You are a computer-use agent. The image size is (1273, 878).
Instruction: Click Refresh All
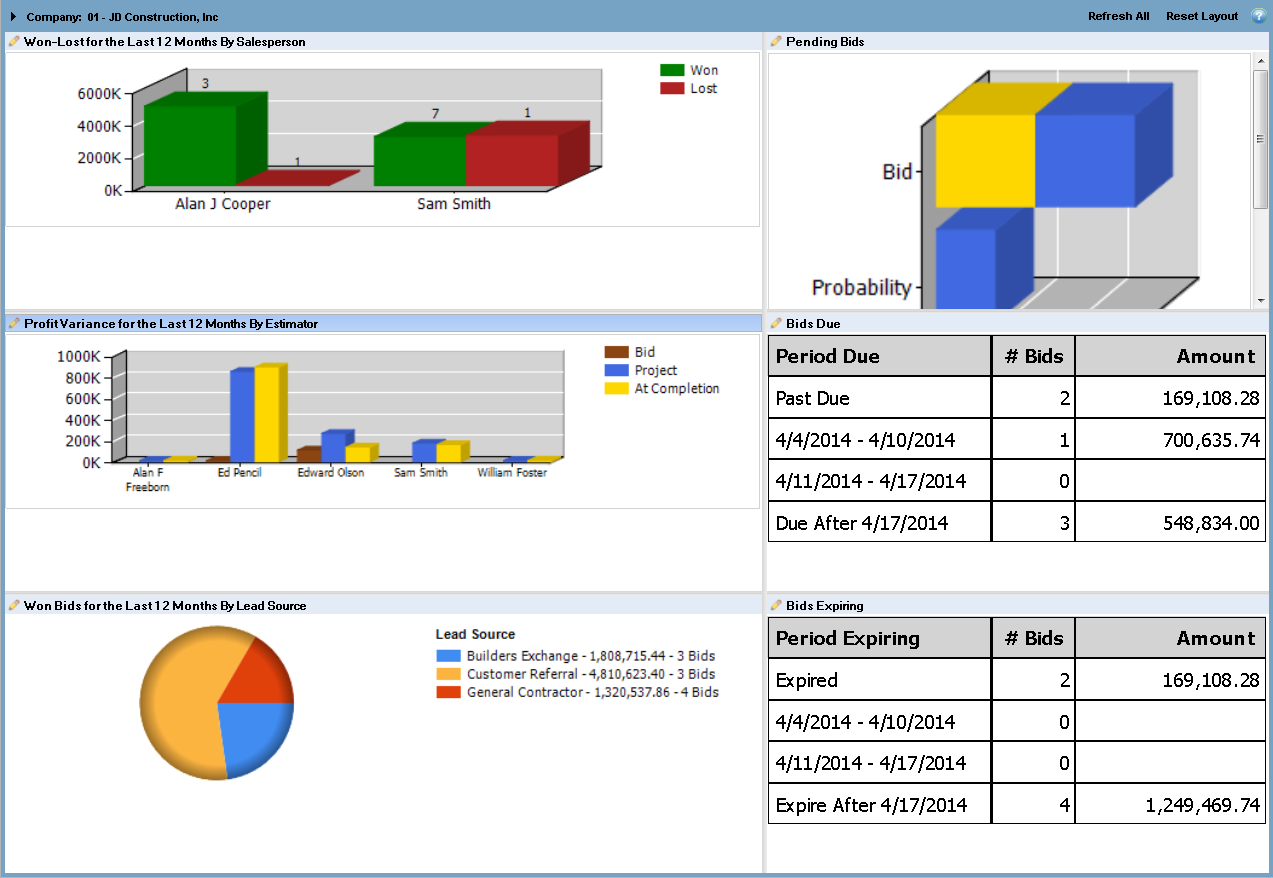1118,16
